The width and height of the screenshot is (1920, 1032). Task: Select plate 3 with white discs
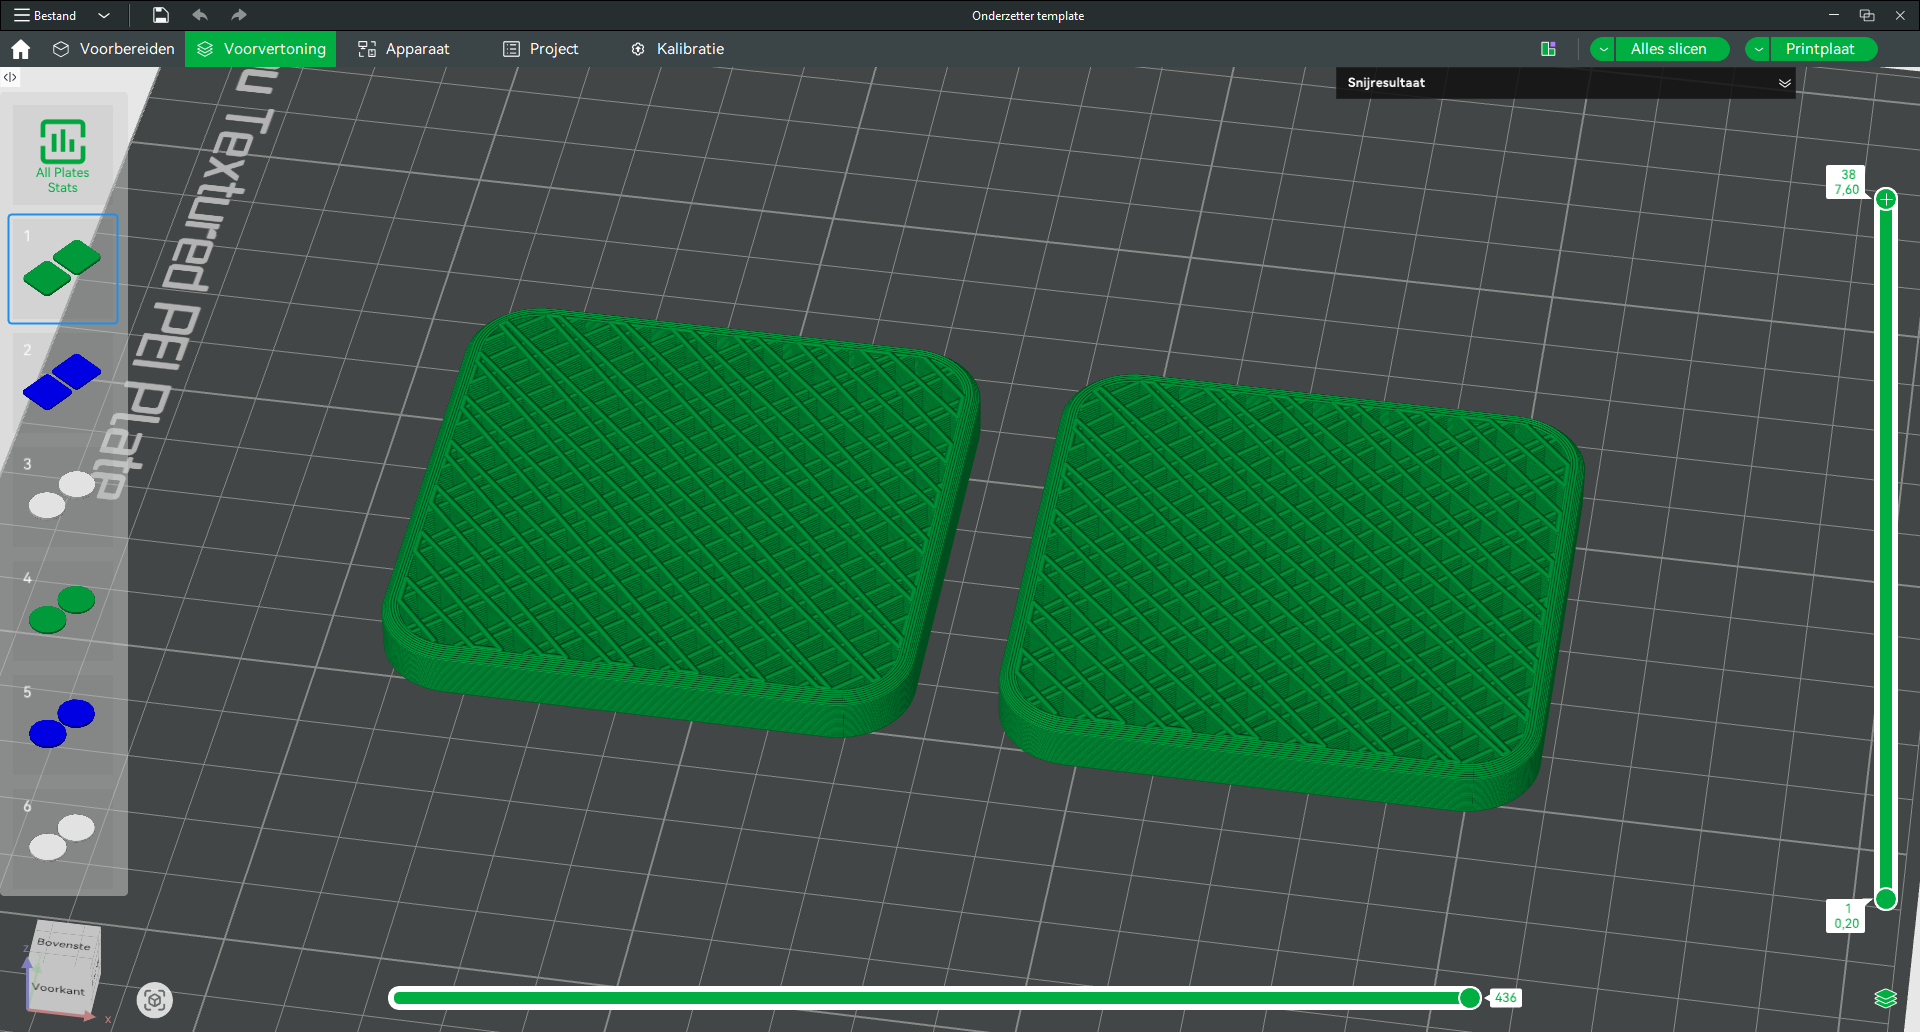(63, 495)
